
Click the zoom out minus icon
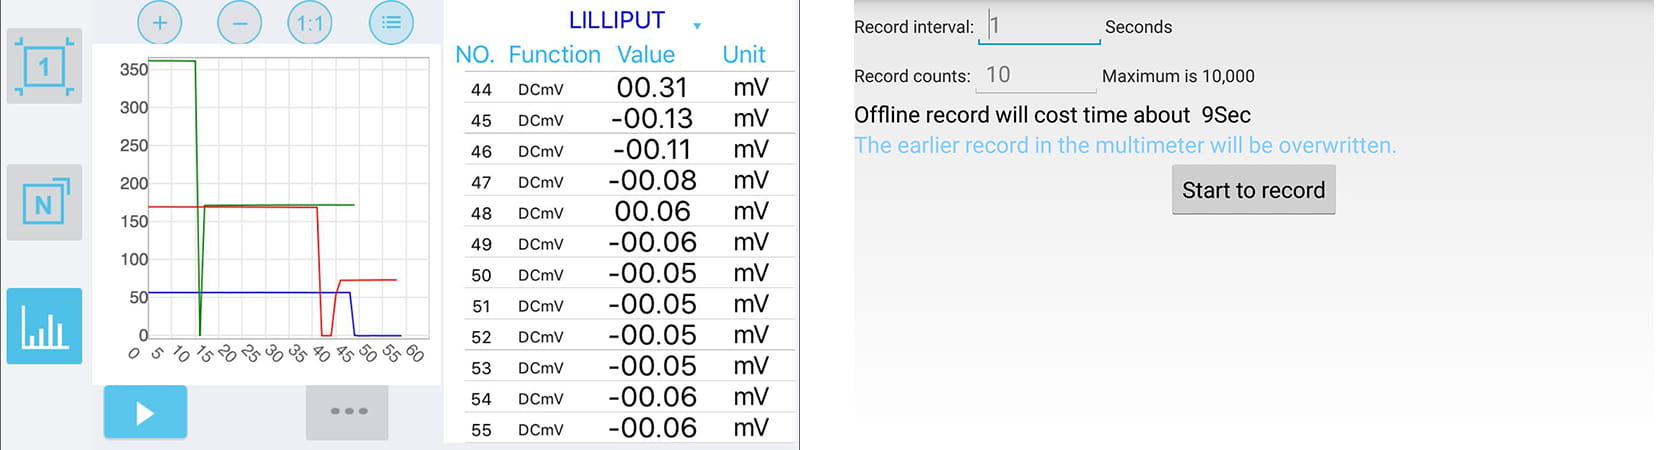tap(239, 22)
